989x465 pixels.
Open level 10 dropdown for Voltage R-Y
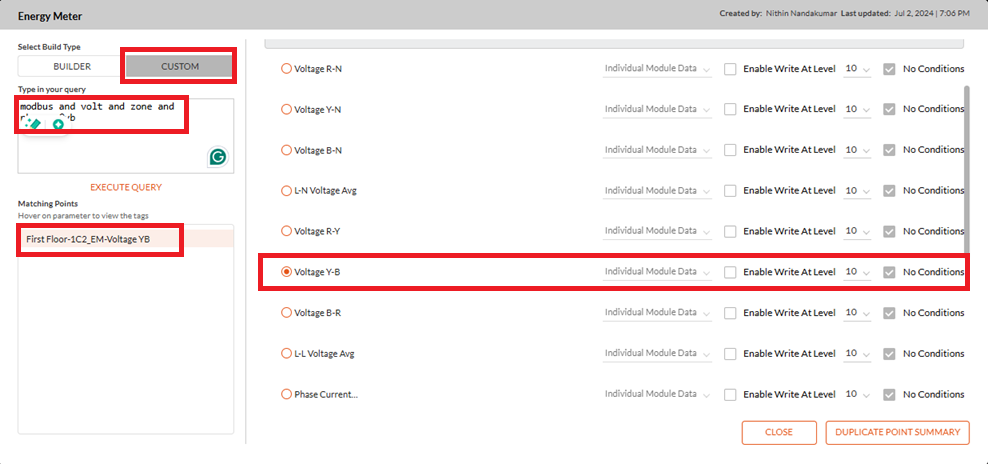pos(857,232)
